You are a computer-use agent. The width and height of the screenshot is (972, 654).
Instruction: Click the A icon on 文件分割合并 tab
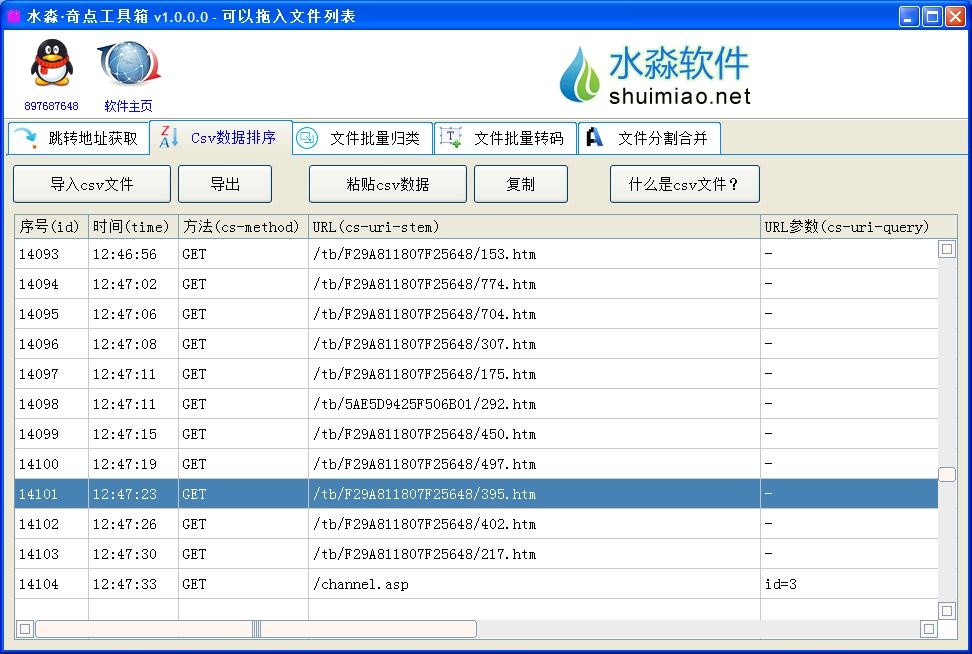coord(594,138)
